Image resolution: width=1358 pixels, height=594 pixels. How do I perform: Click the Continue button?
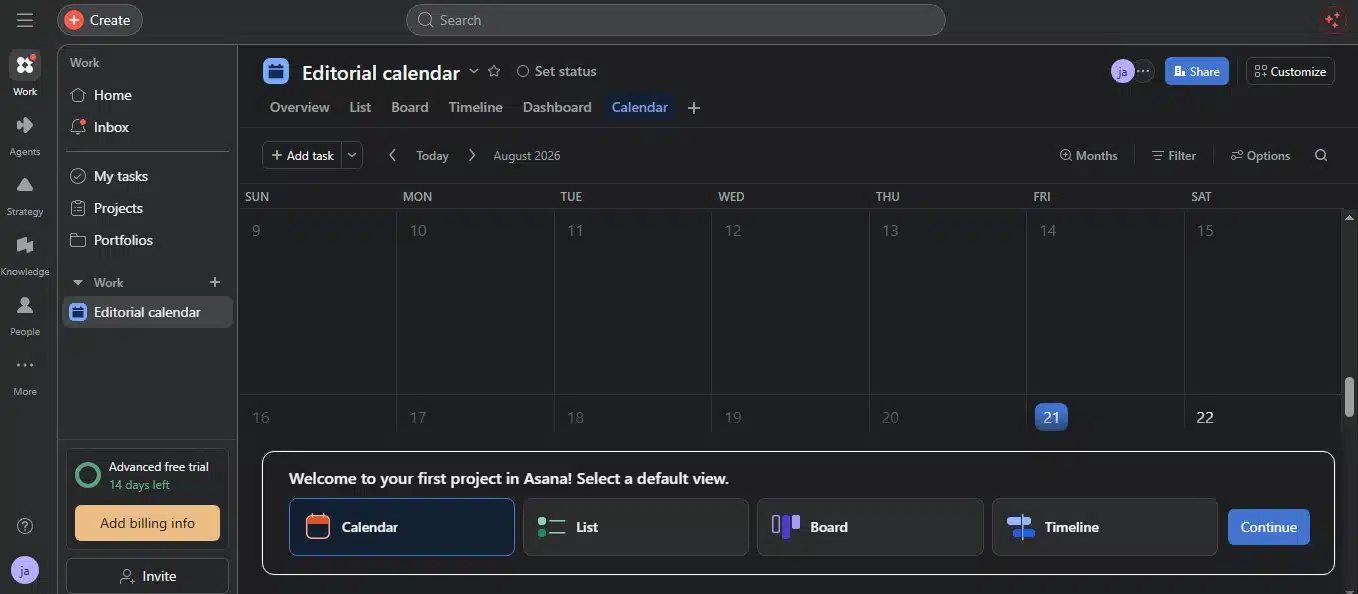pyautogui.click(x=1269, y=527)
